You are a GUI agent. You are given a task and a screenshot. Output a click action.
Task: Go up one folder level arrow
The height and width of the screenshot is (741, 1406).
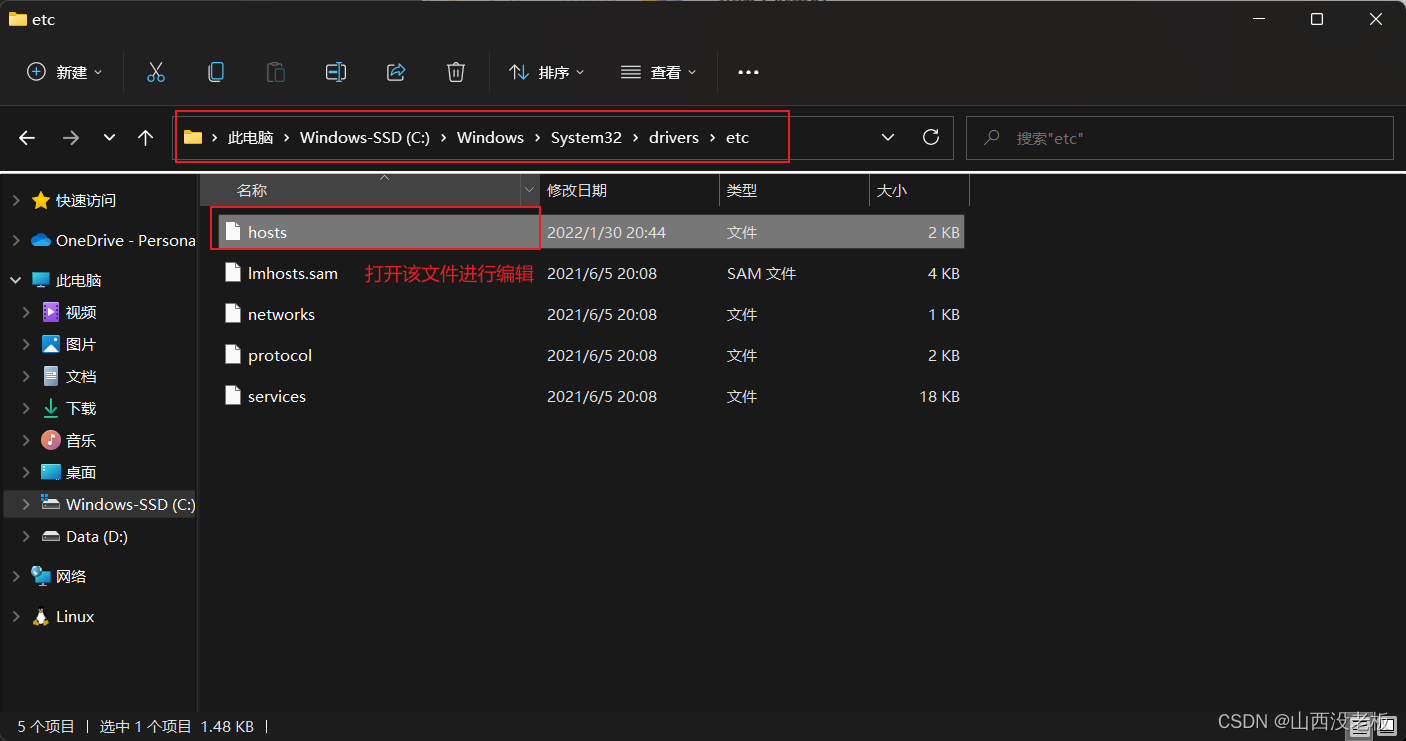tap(146, 138)
